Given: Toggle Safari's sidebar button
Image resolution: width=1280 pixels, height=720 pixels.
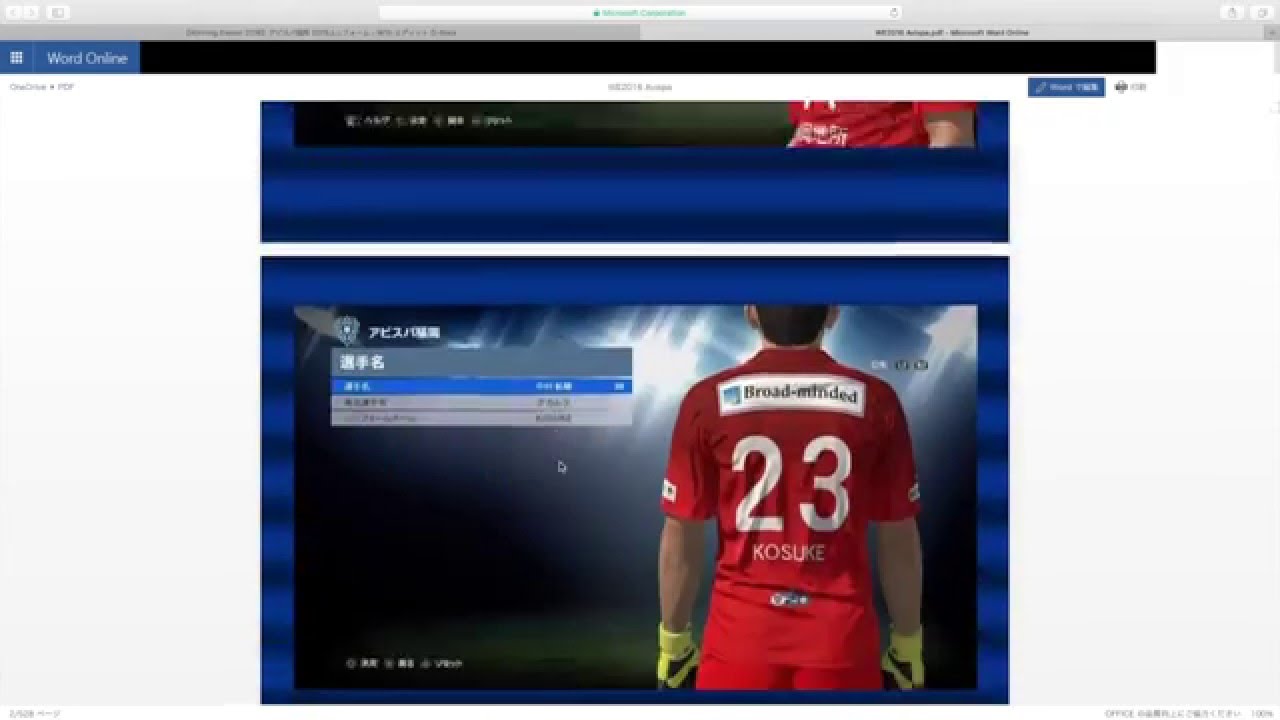Looking at the screenshot, I should [x=57, y=12].
